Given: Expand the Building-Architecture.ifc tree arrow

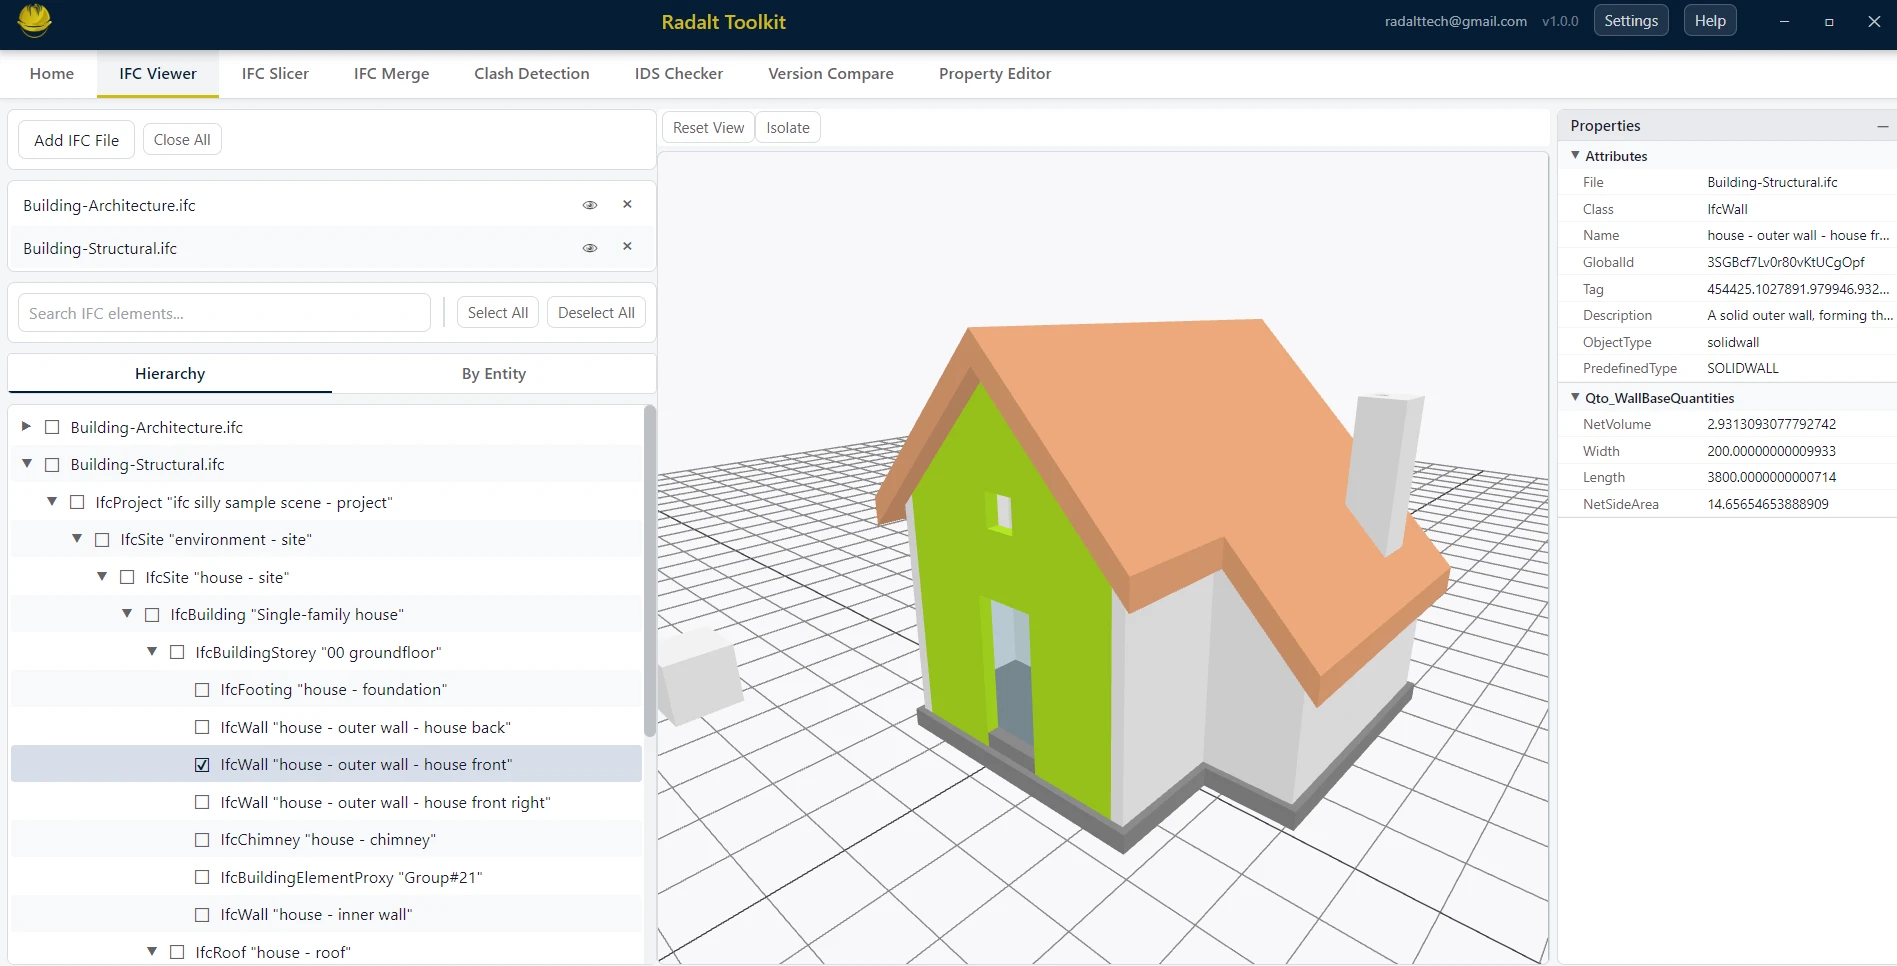Looking at the screenshot, I should click(25, 426).
